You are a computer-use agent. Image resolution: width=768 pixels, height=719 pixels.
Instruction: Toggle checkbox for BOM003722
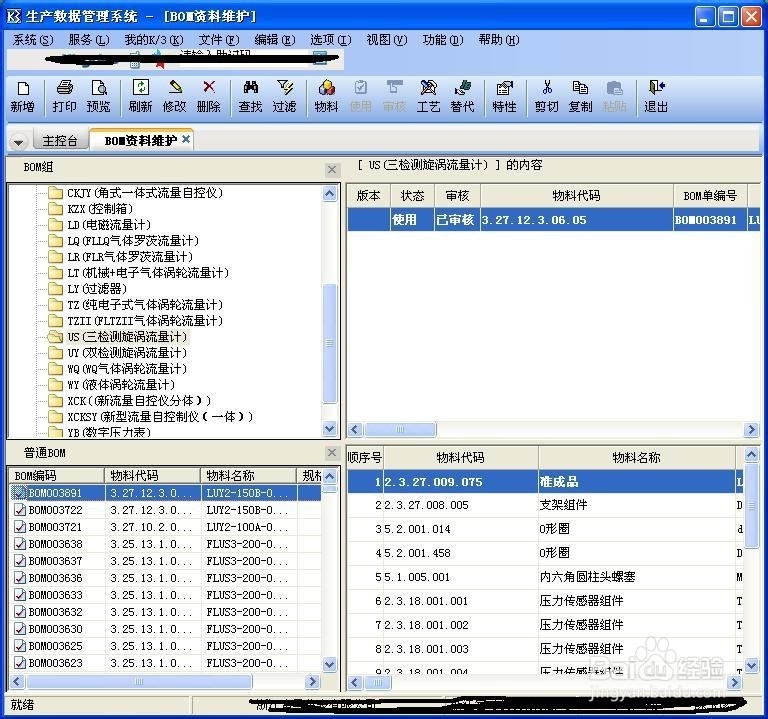tap(20, 510)
